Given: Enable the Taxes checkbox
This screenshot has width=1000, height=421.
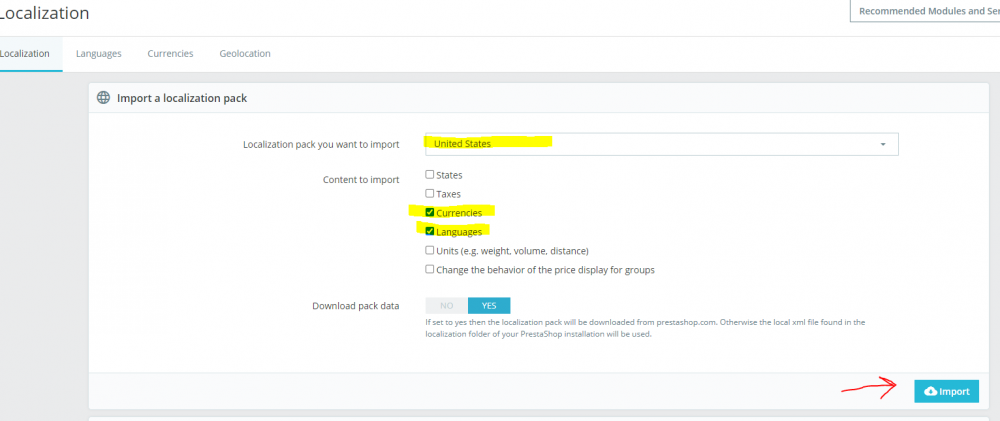Looking at the screenshot, I should coord(430,193).
